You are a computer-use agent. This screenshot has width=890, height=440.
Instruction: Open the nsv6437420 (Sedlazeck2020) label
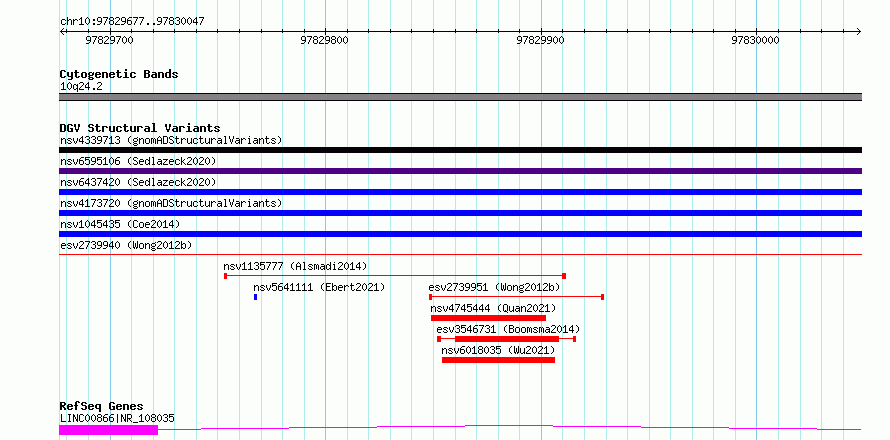[138, 182]
